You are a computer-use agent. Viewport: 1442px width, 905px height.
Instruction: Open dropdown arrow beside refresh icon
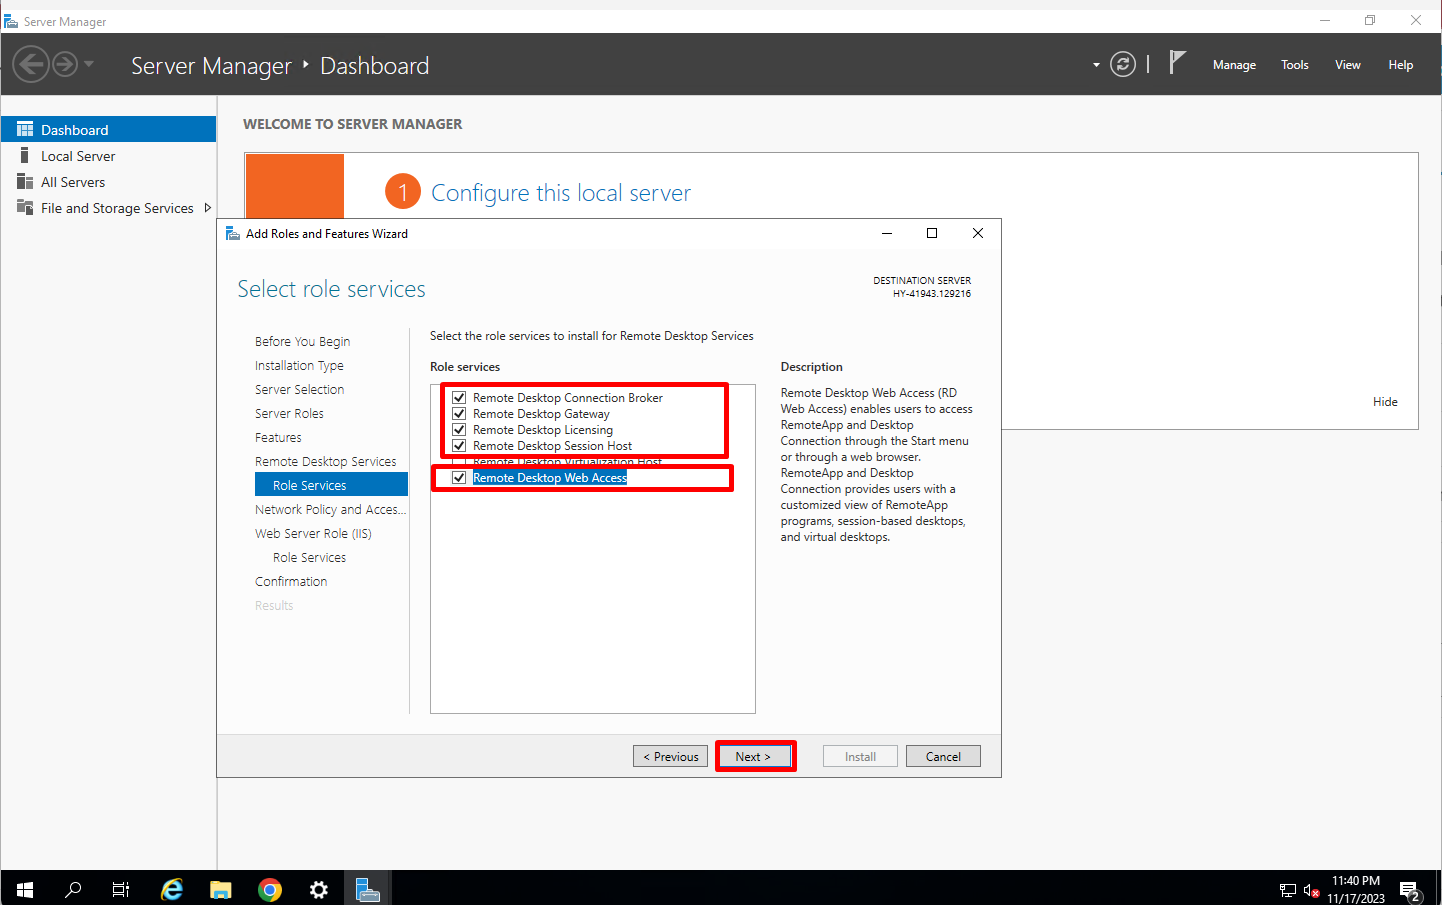pyautogui.click(x=1096, y=65)
